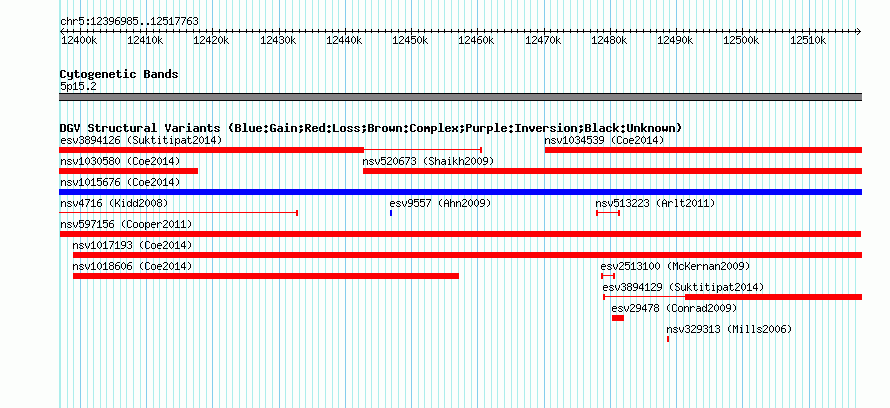The image size is (890, 408).
Task: Click the gray 5p15.2 cytogenetic band bar
Action: pos(460,97)
